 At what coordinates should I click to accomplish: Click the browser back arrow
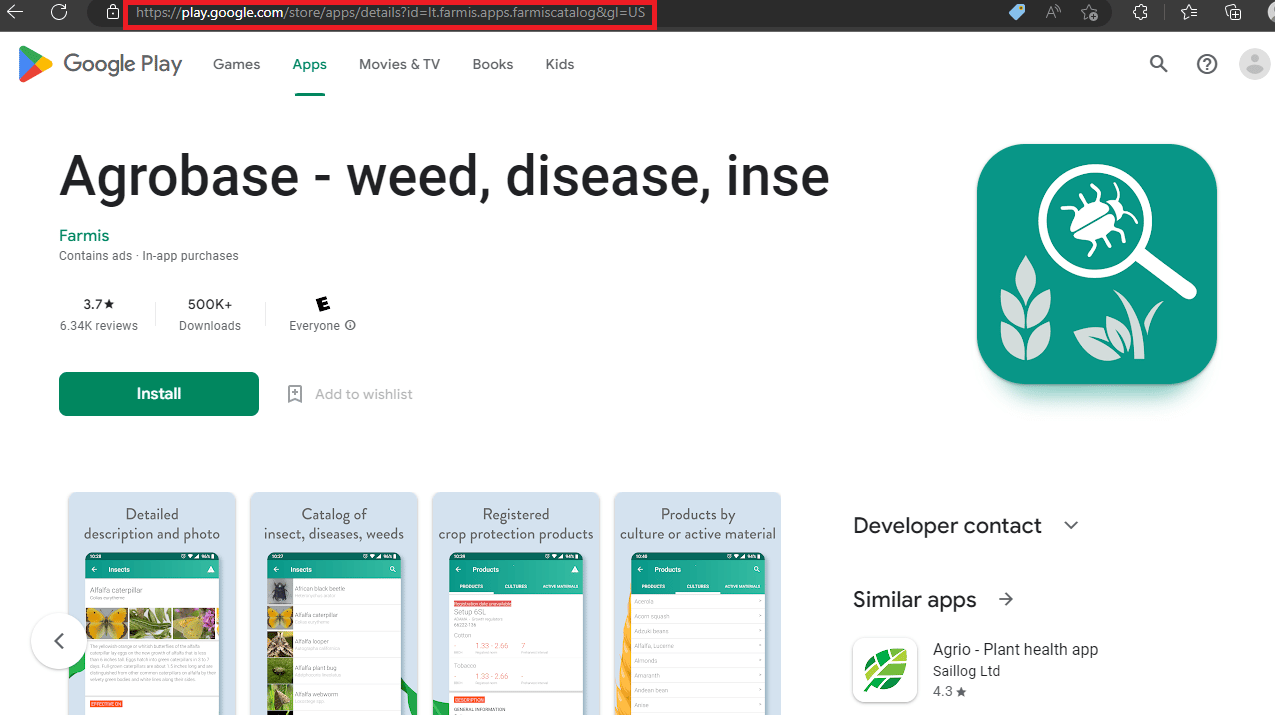click(x=16, y=12)
